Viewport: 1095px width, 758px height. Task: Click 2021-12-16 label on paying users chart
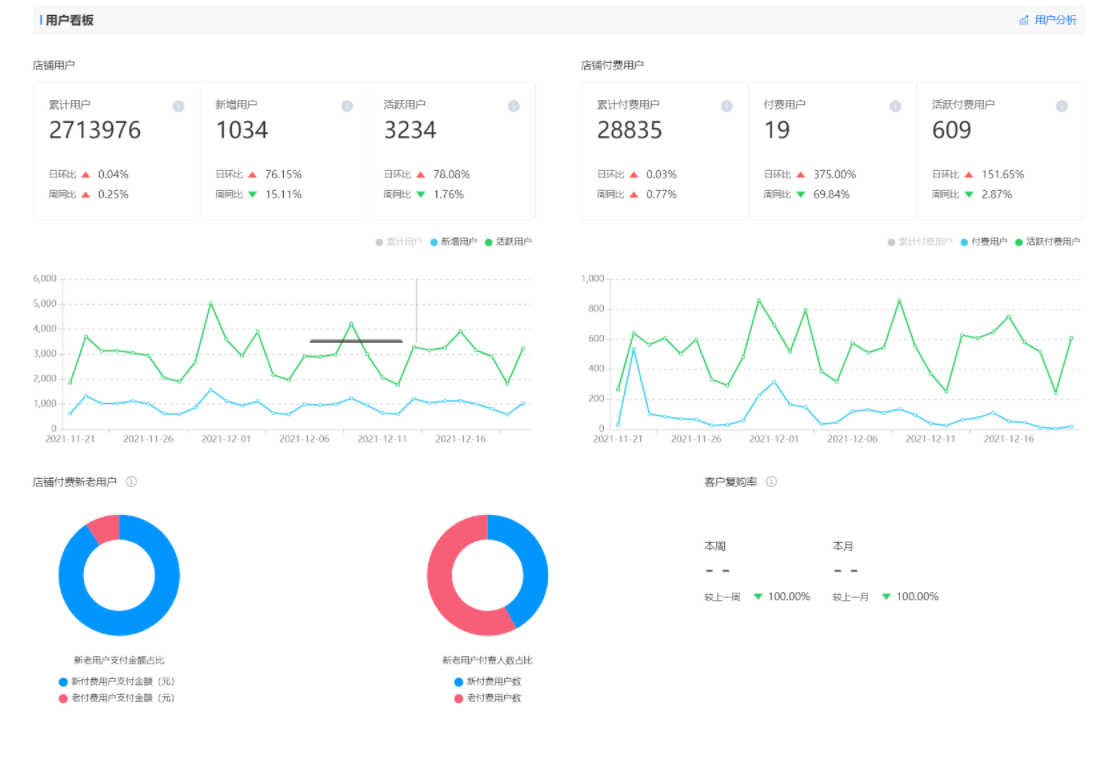click(1008, 439)
